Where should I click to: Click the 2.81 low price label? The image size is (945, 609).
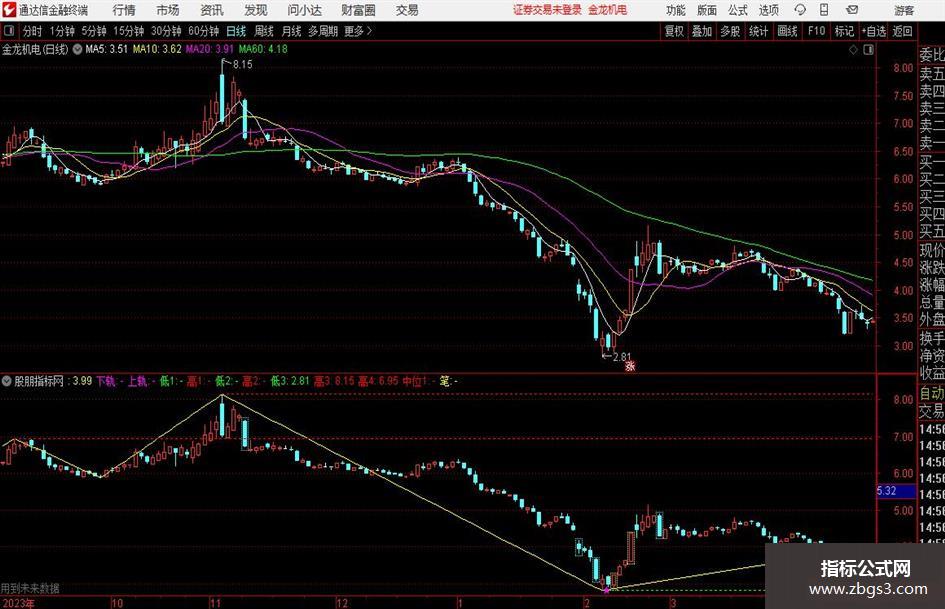click(622, 357)
